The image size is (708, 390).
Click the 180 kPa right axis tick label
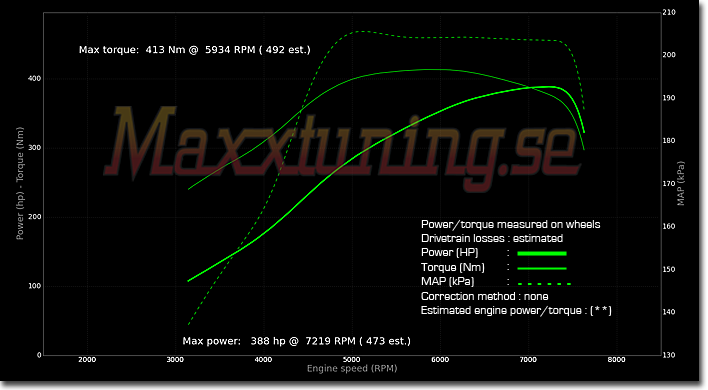[x=669, y=141]
